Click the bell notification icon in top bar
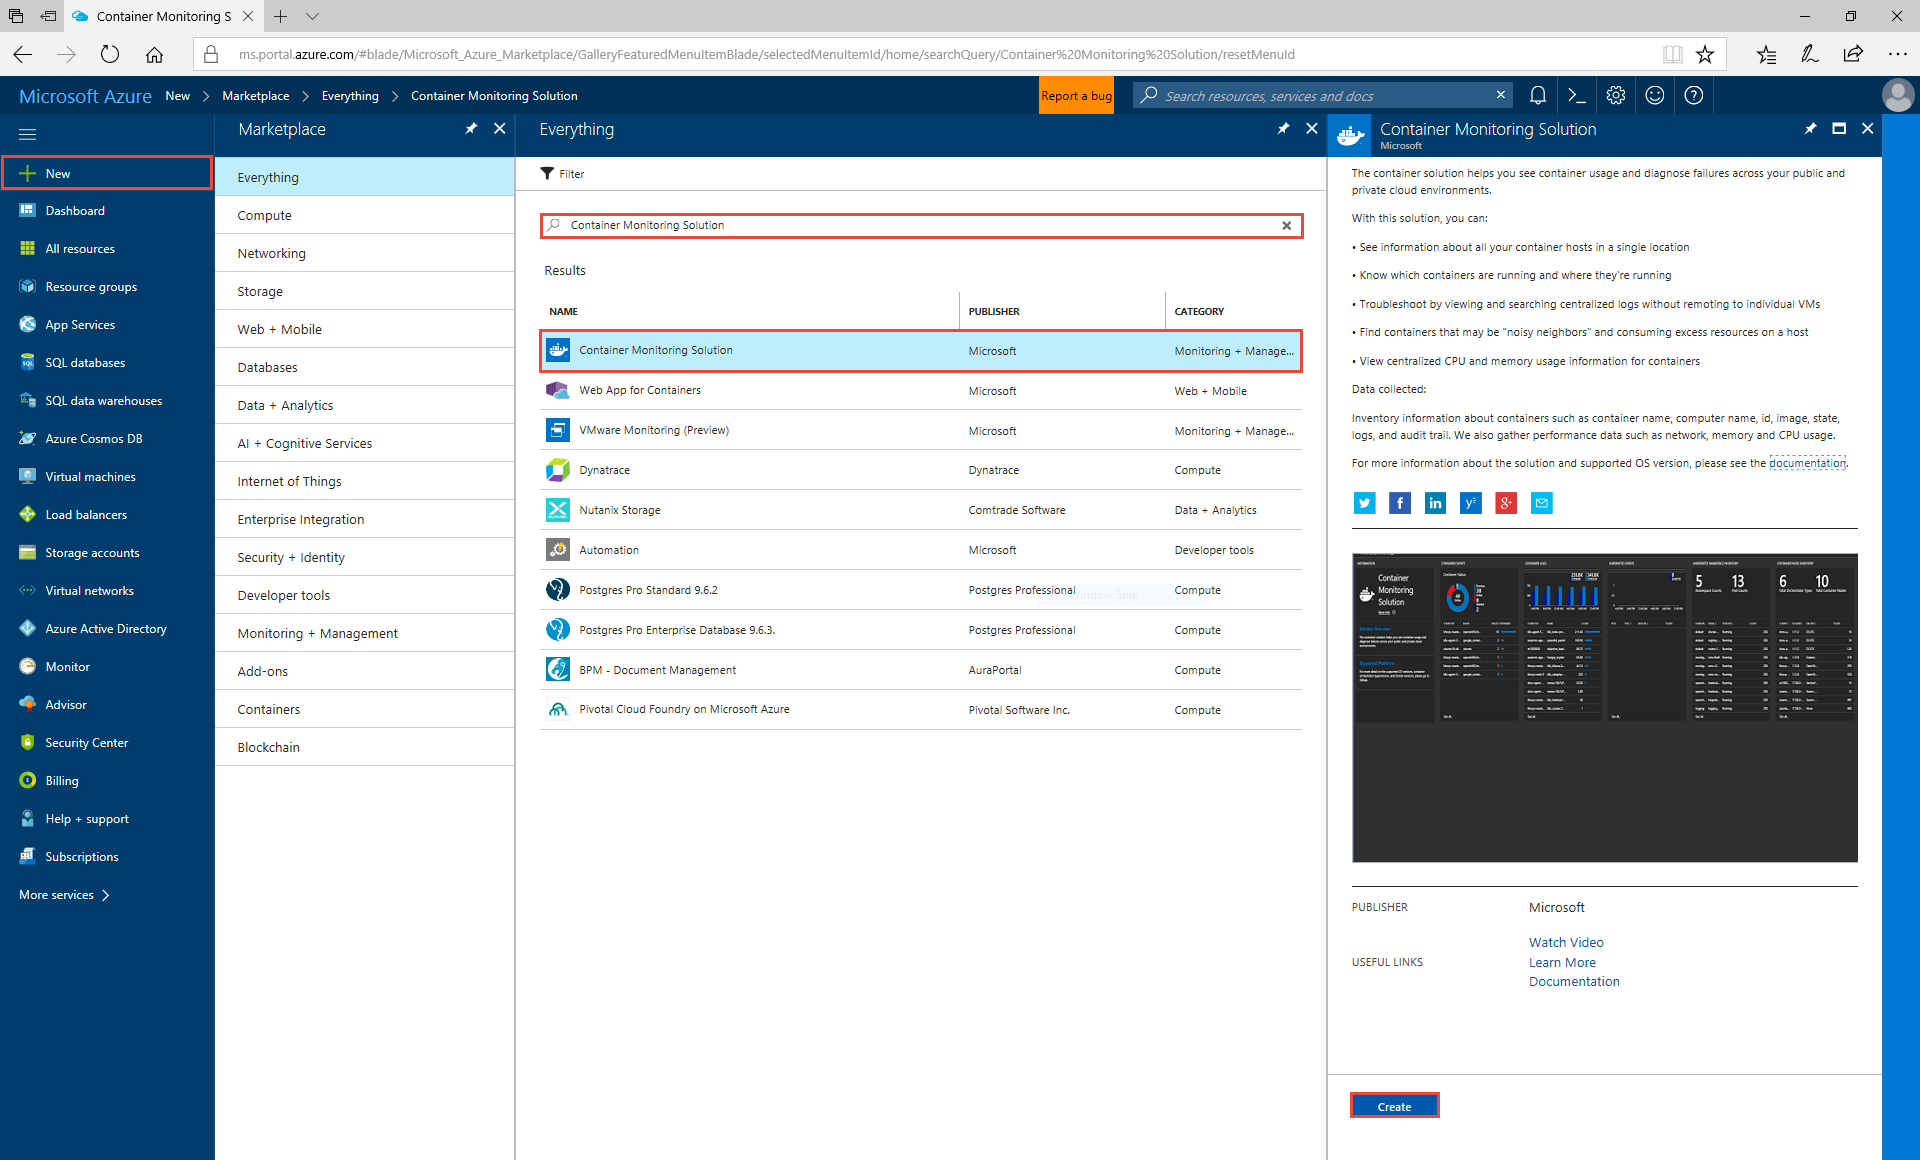The height and width of the screenshot is (1160, 1920). pos(1537,95)
